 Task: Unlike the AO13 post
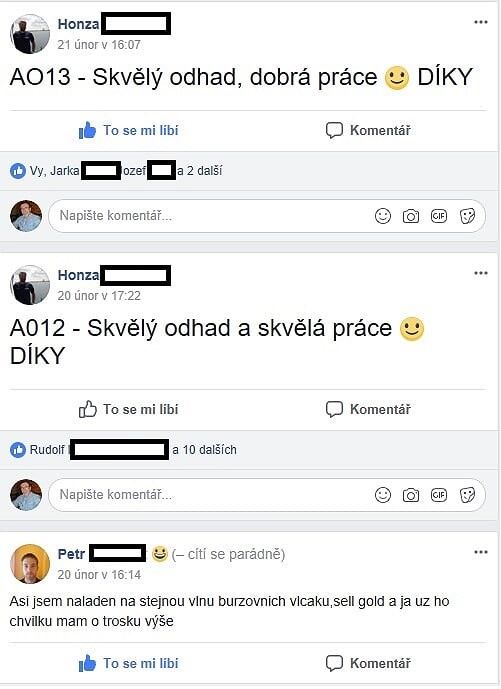coord(128,131)
